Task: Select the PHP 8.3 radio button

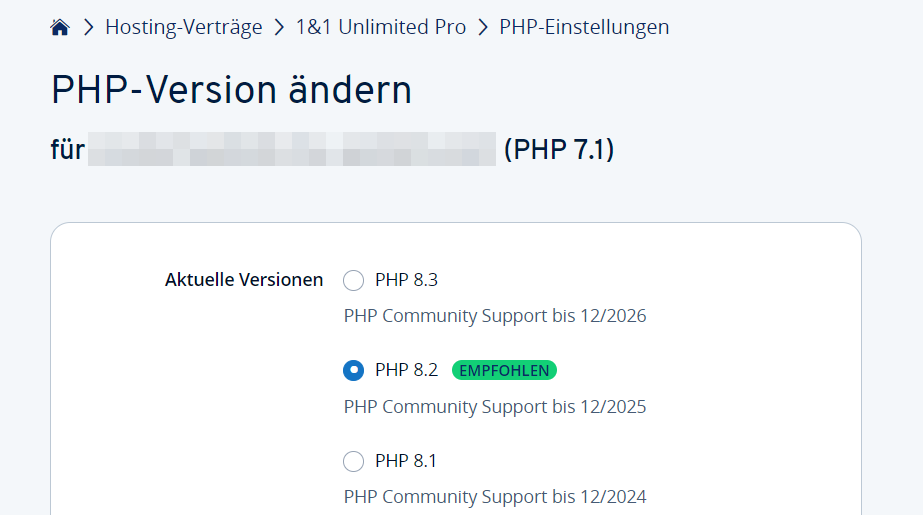Action: 353,280
